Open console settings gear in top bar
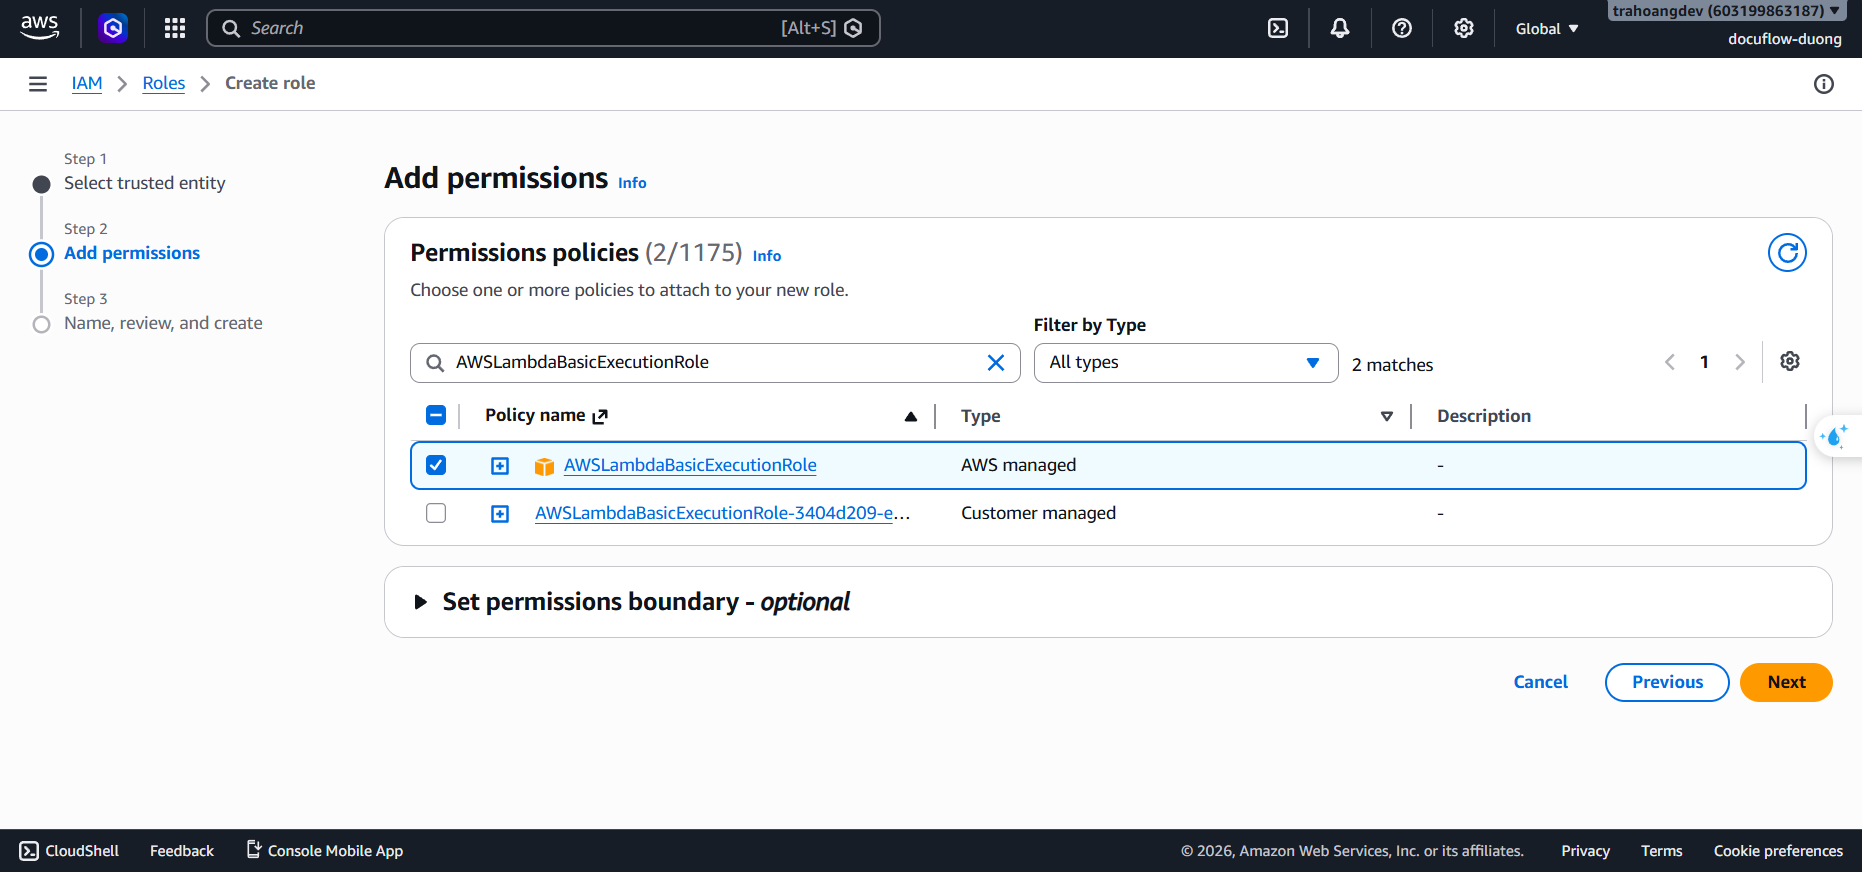 pos(1464,28)
